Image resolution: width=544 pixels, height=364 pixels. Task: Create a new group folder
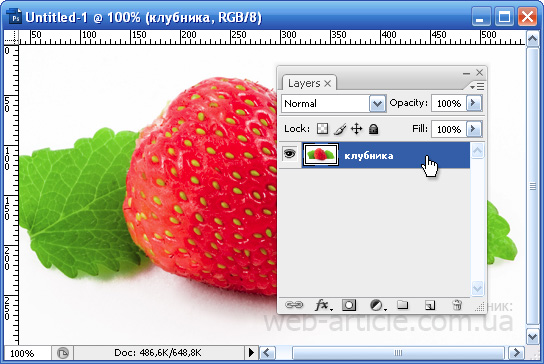pos(402,305)
